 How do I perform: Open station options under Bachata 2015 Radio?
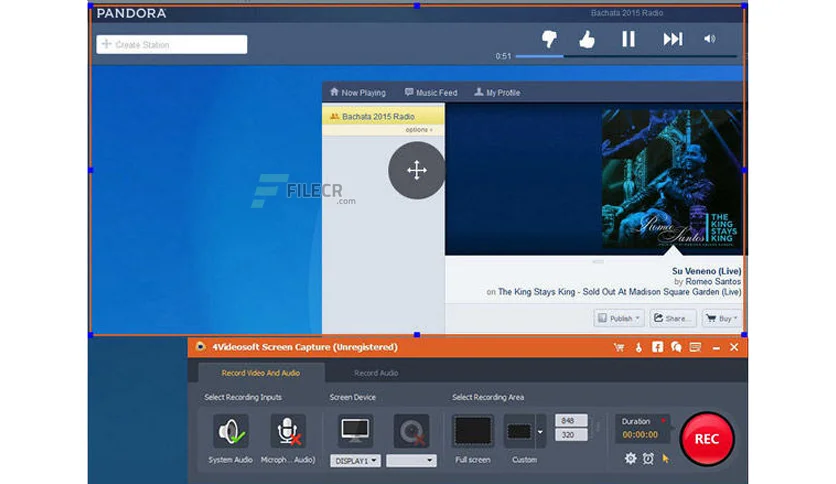point(419,130)
